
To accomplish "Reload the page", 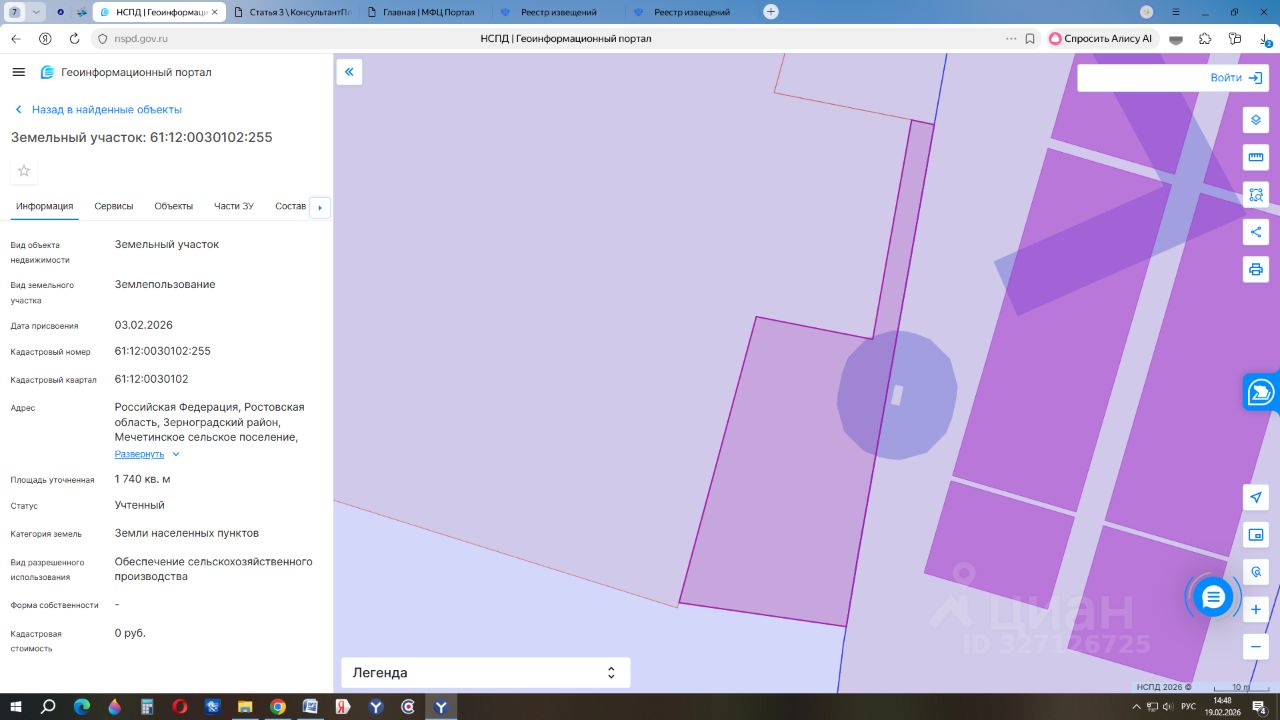I will 74,39.
